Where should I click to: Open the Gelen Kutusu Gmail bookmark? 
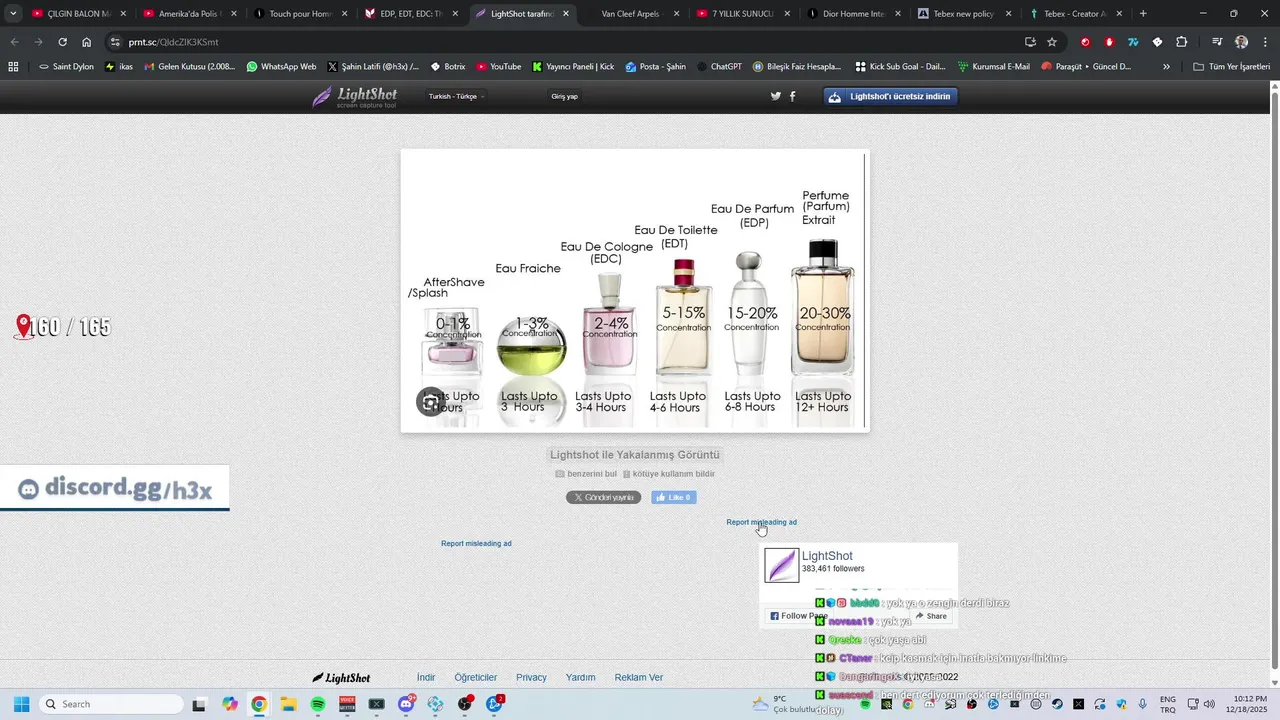coord(189,66)
